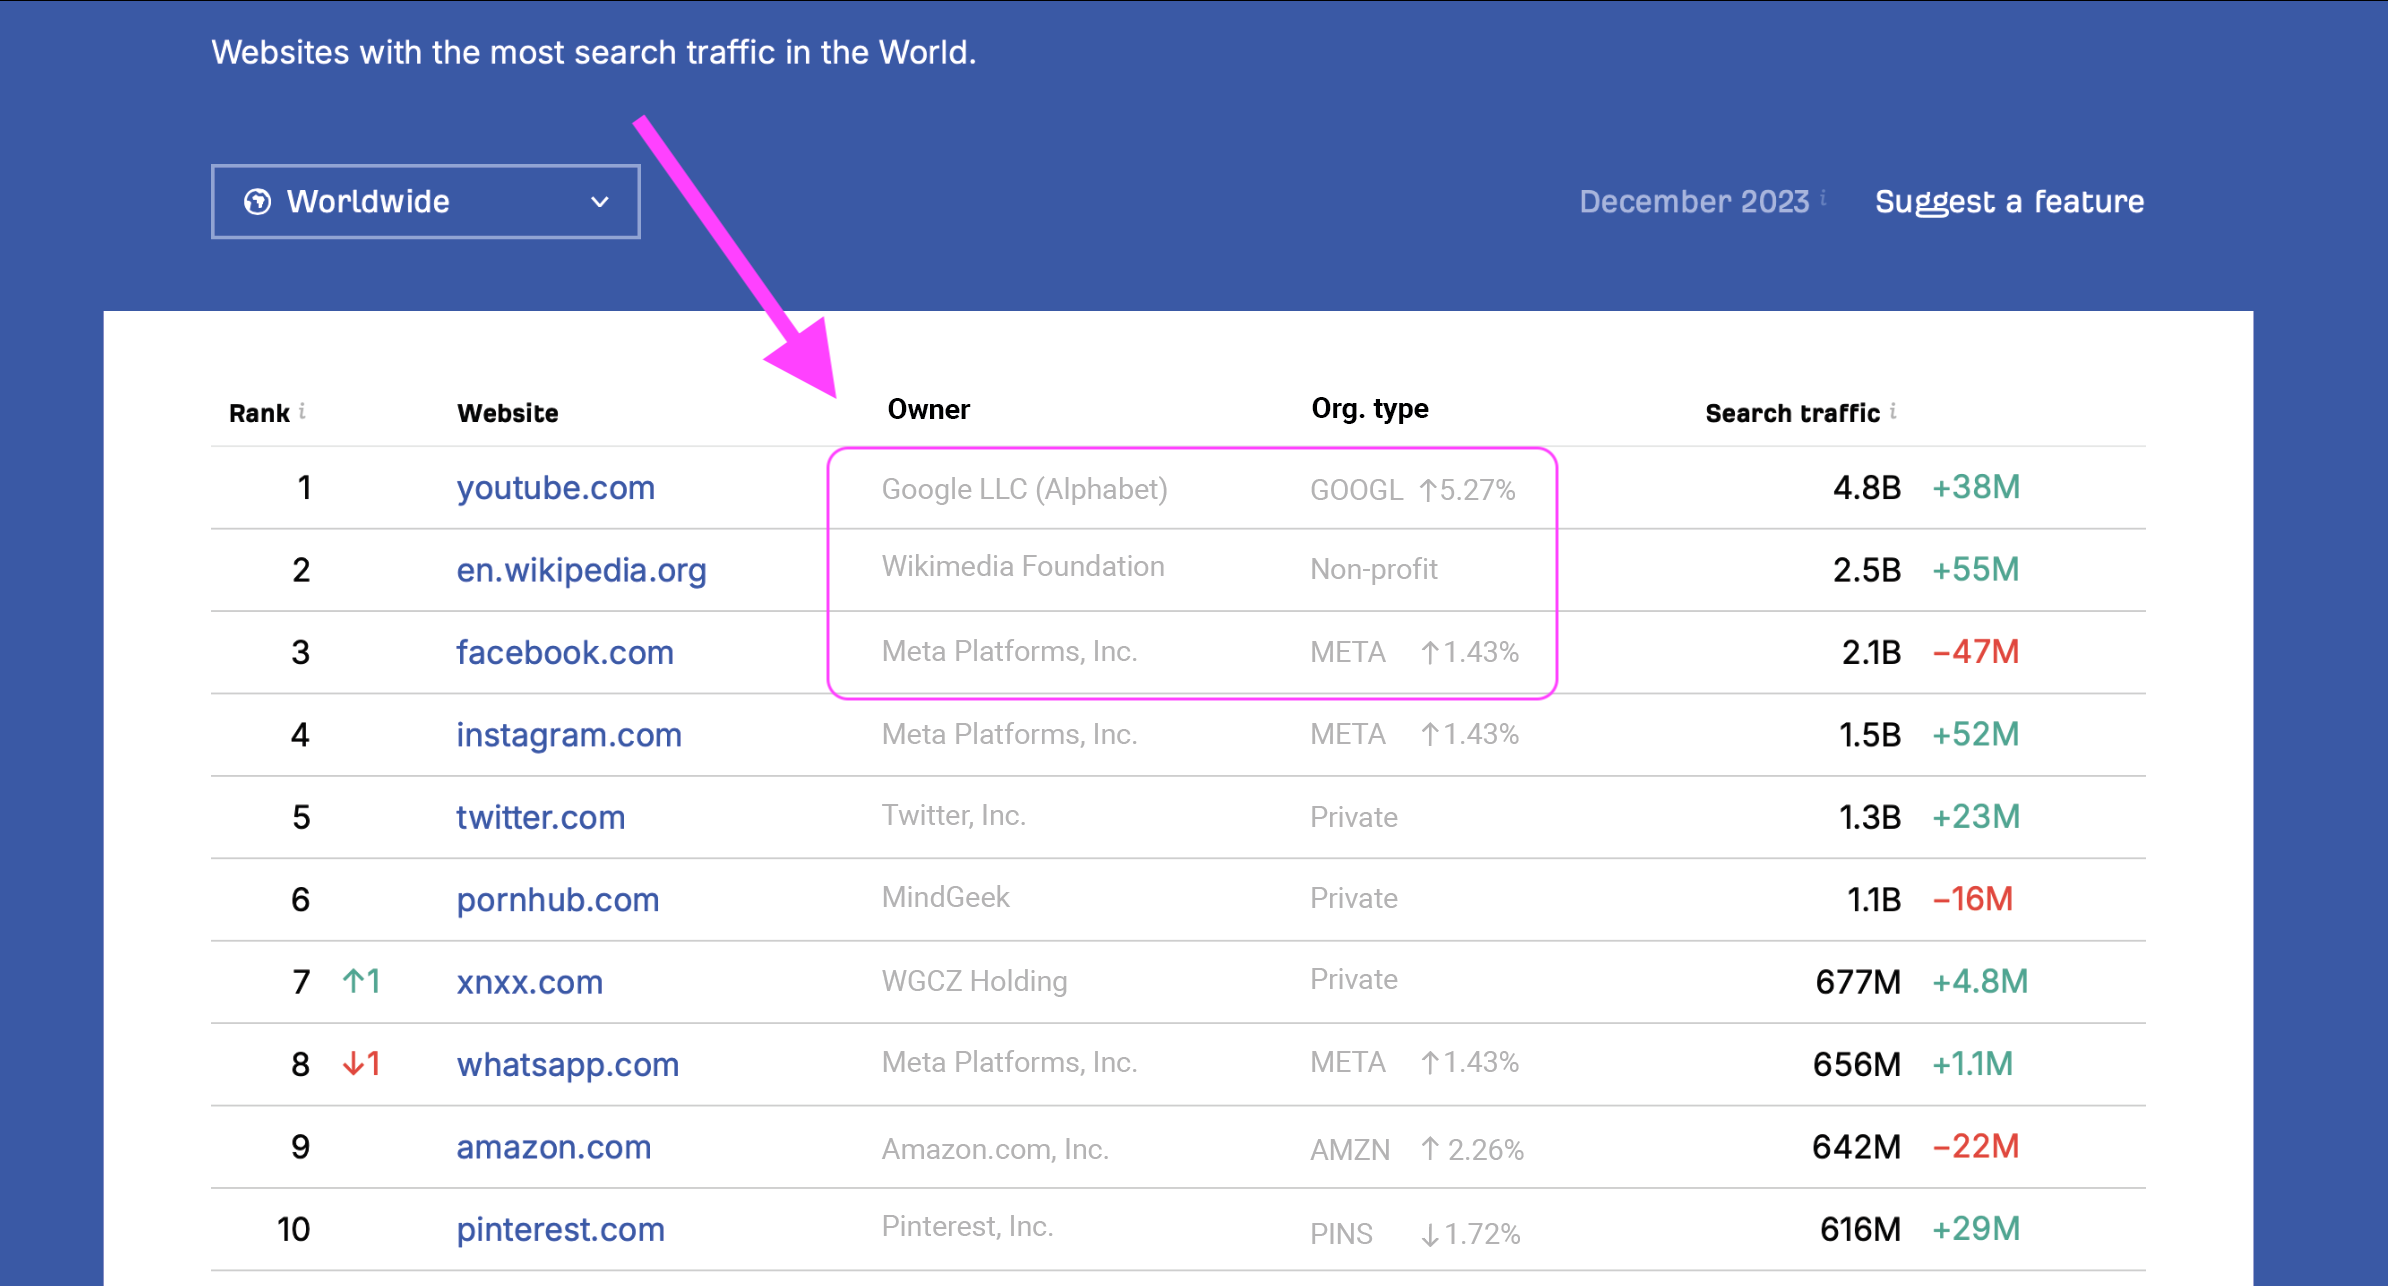Click ↑2.26% stock change for AMZN
2388x1286 pixels.
(1472, 1151)
